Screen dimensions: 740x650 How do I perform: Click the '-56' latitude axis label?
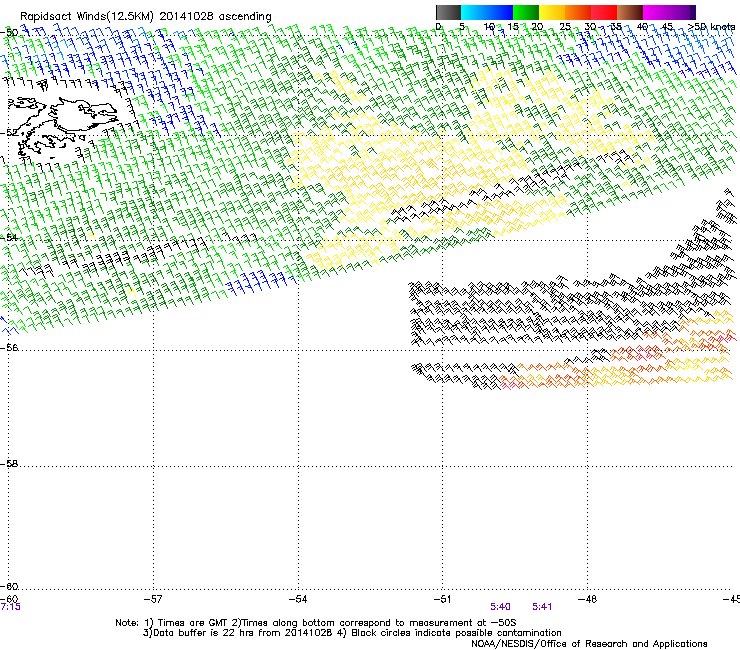coord(9,348)
